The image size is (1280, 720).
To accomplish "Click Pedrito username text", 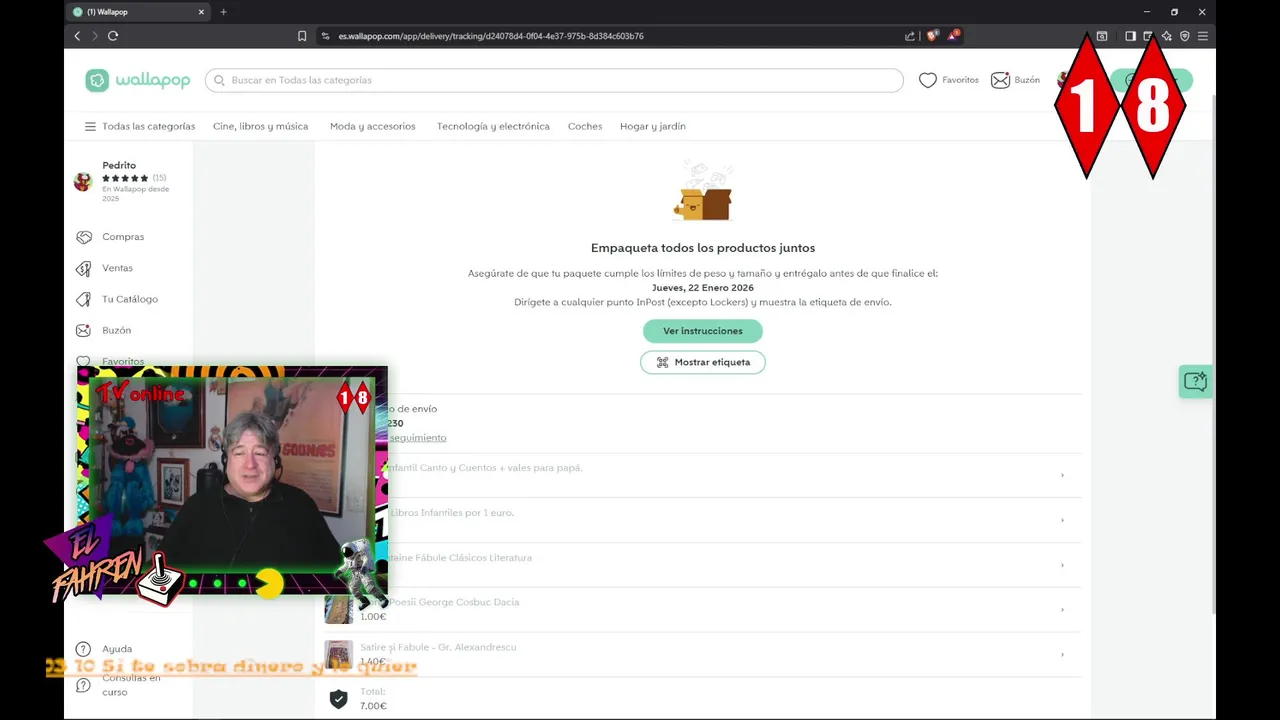I will (x=119, y=165).
